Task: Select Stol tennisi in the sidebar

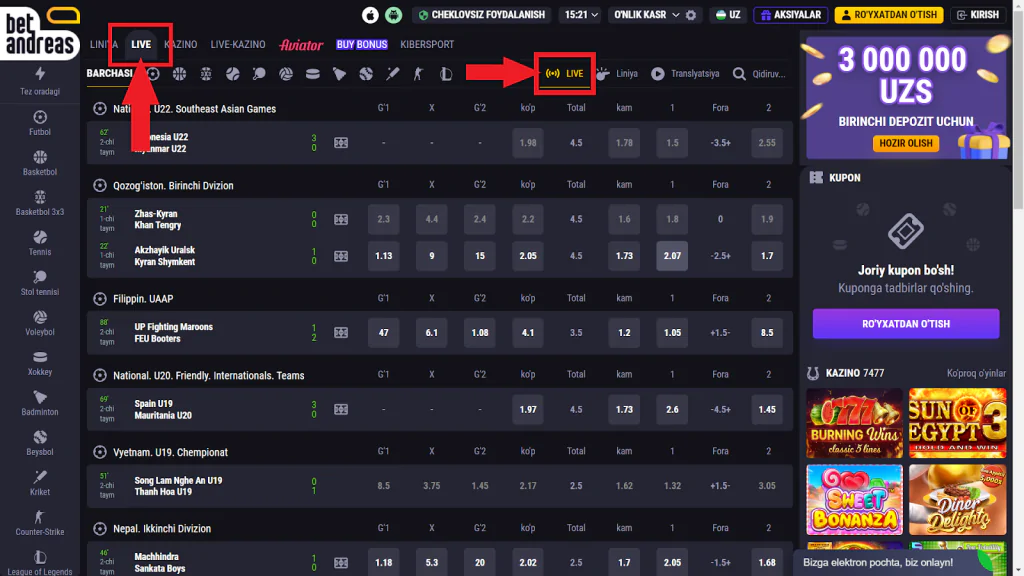Action: pyautogui.click(x=40, y=283)
